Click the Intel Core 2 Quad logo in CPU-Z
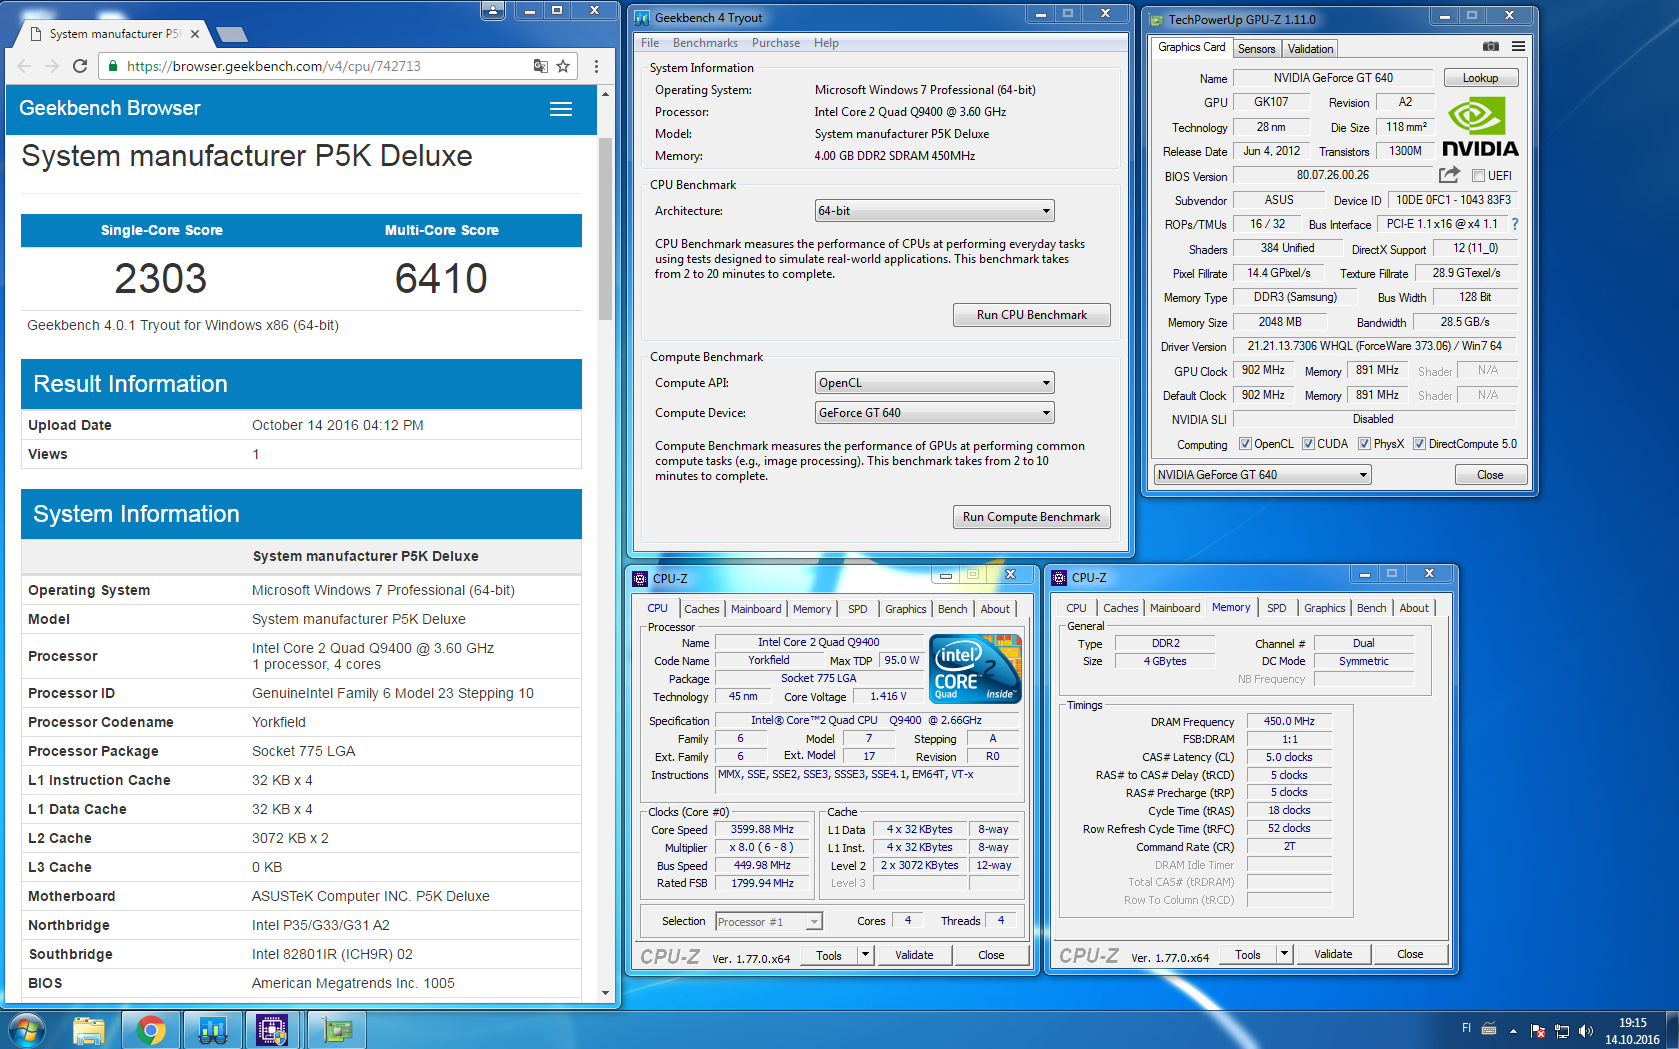This screenshot has height=1049, width=1679. tap(975, 667)
